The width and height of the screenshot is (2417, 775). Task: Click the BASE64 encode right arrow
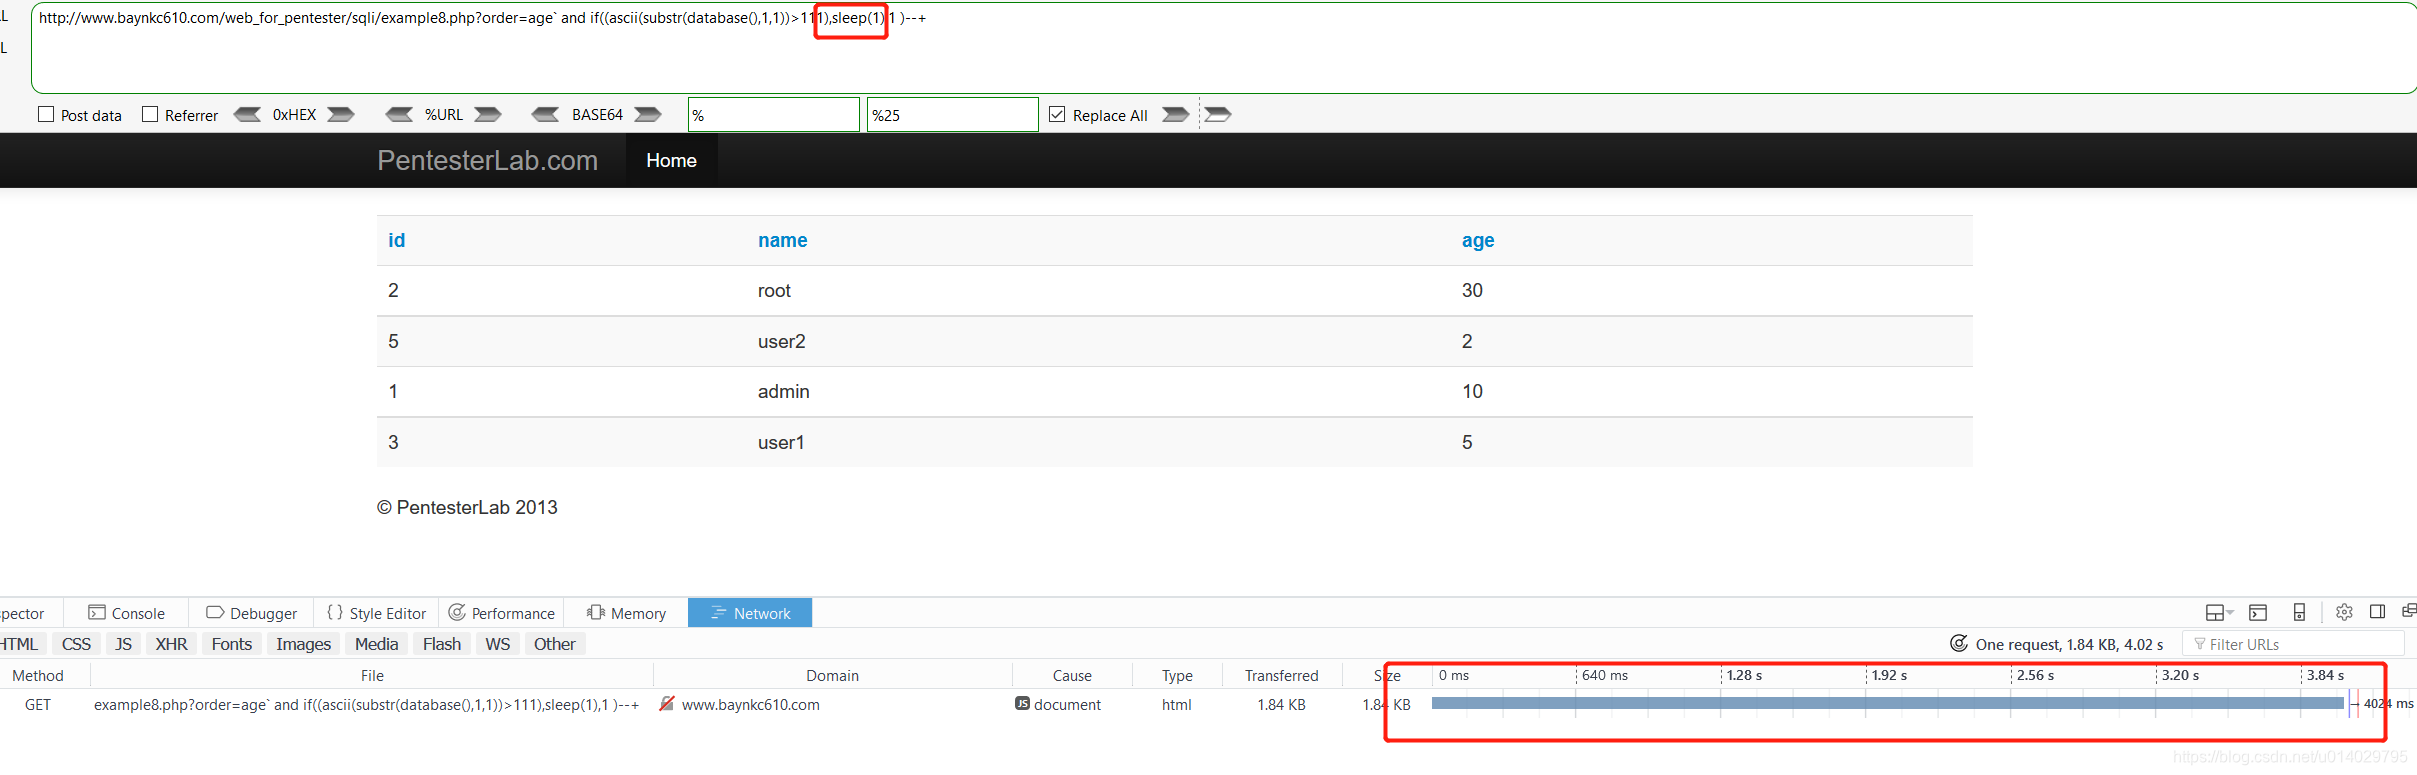click(648, 114)
